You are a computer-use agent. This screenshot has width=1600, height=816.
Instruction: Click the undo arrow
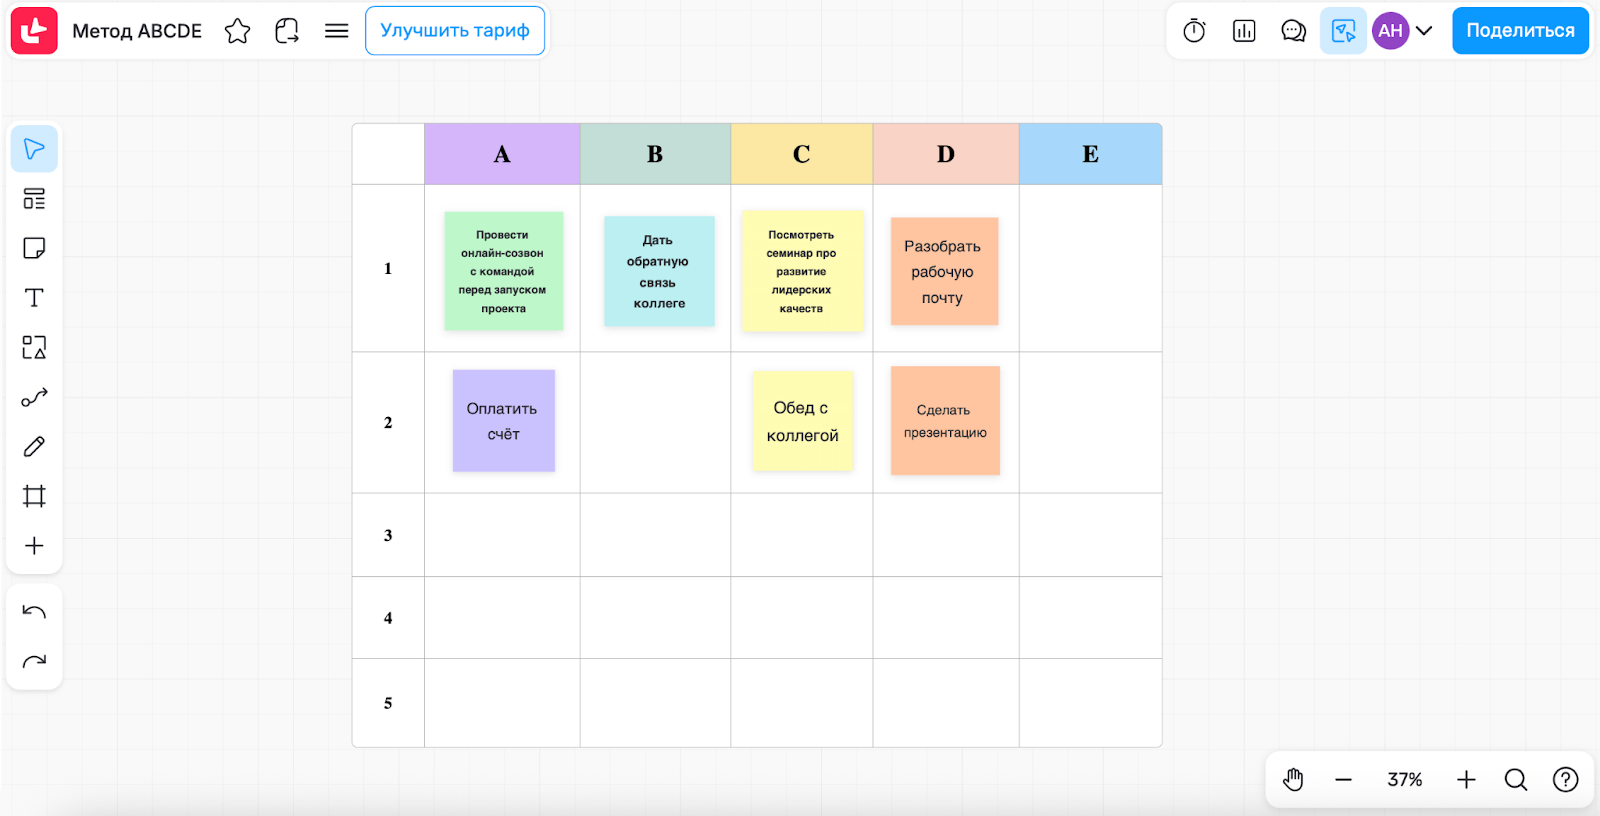(x=34, y=612)
